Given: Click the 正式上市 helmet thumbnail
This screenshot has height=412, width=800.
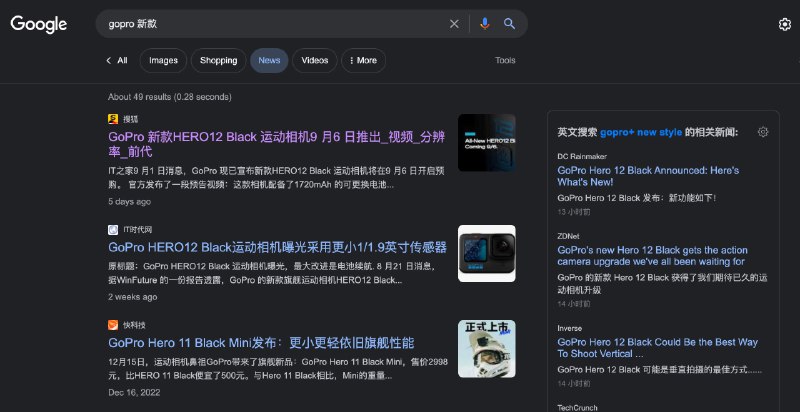Looking at the screenshot, I should (487, 349).
